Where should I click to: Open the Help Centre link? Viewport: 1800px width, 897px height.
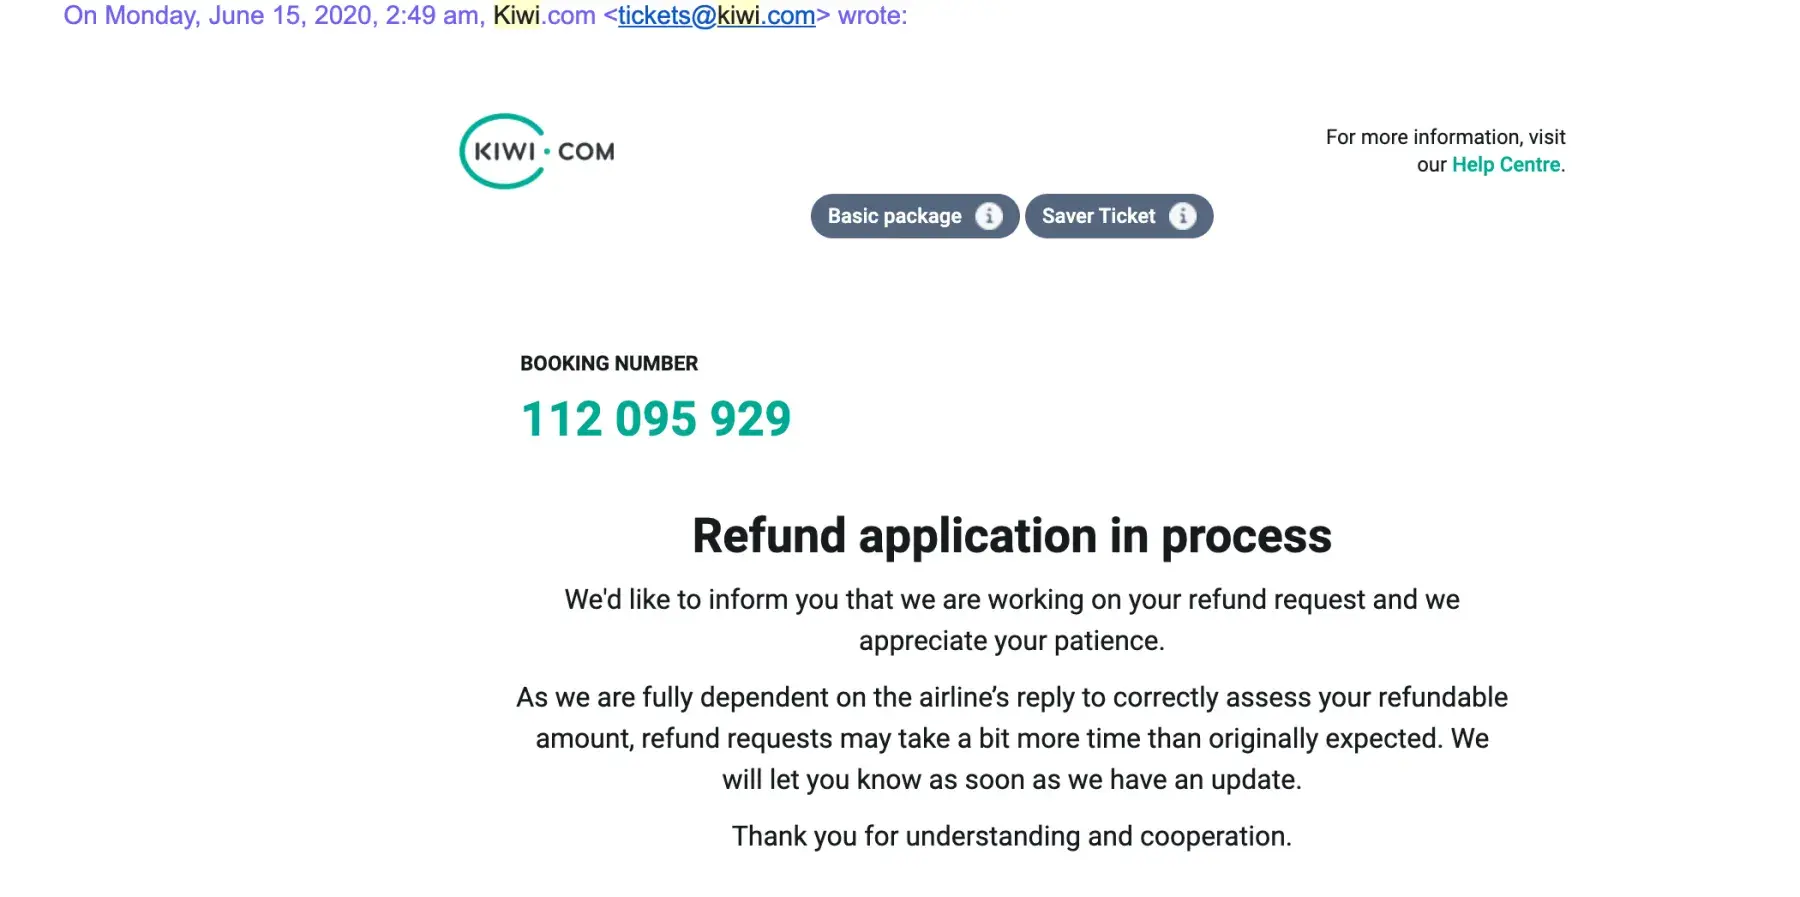pyautogui.click(x=1506, y=165)
